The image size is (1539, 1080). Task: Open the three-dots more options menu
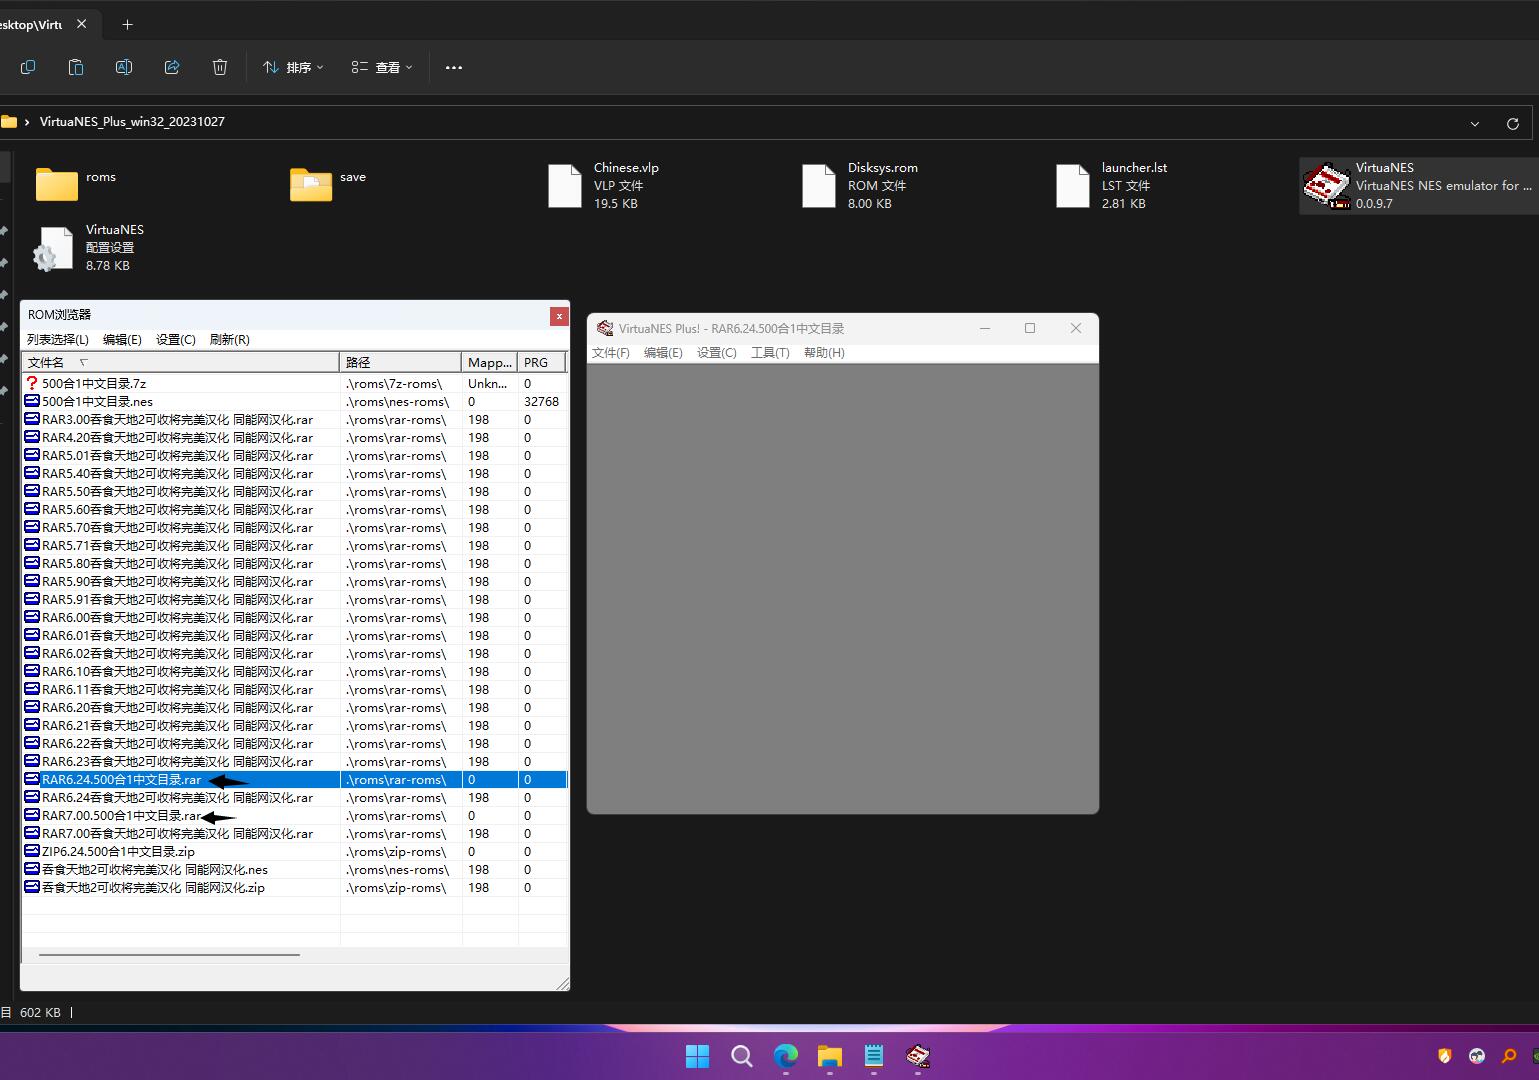(454, 67)
